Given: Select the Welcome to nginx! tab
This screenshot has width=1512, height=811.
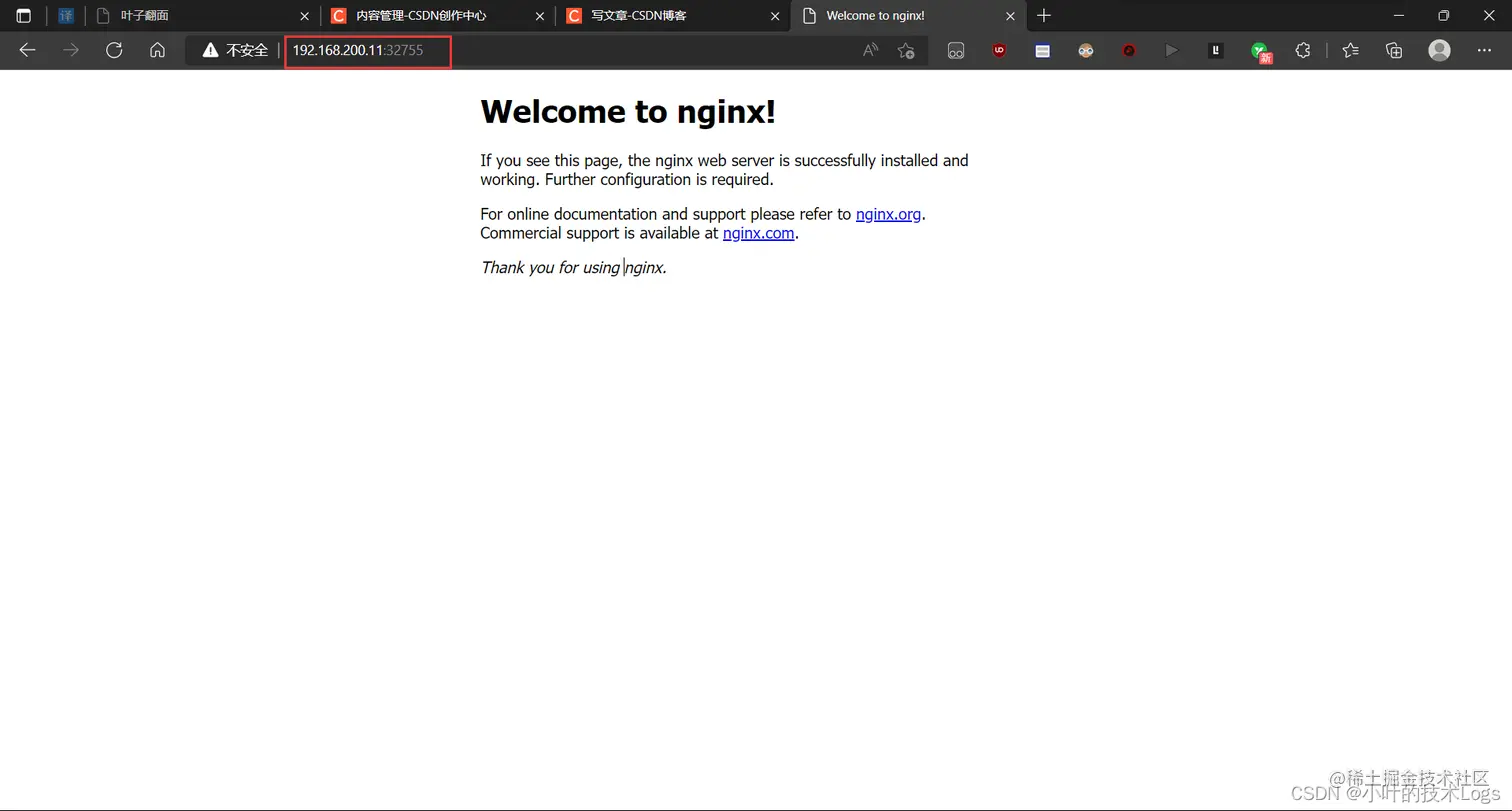Looking at the screenshot, I should pos(908,16).
